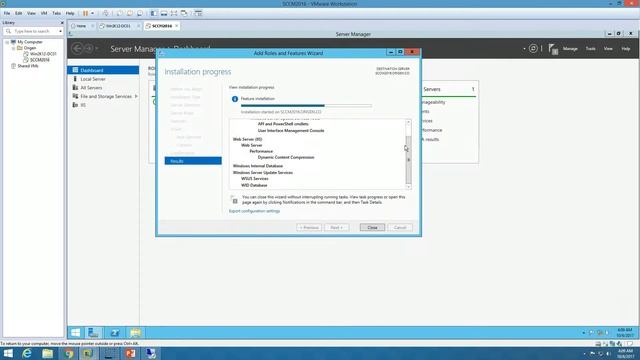
Task: Open the VMware File menu
Action: (7, 13)
